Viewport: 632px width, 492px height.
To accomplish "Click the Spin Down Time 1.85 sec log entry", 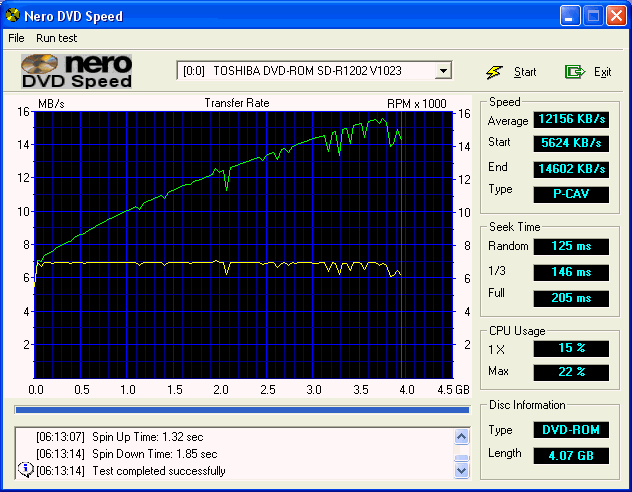I will coord(127,454).
